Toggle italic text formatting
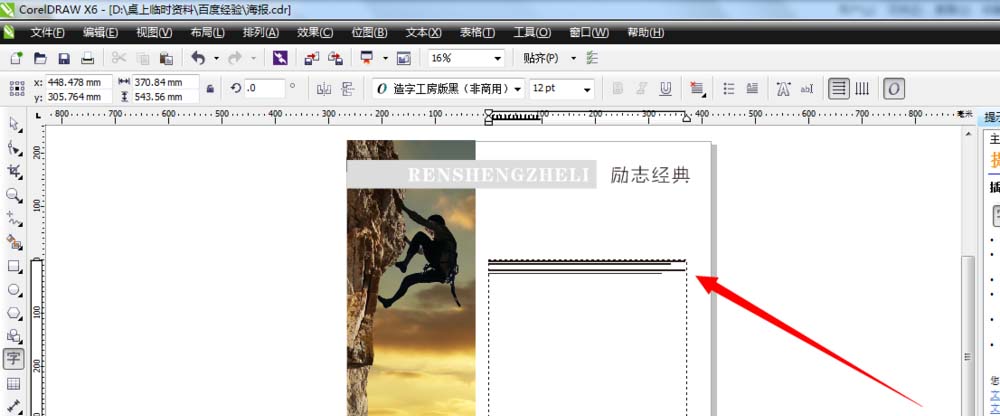1000x416 pixels. click(x=642, y=89)
